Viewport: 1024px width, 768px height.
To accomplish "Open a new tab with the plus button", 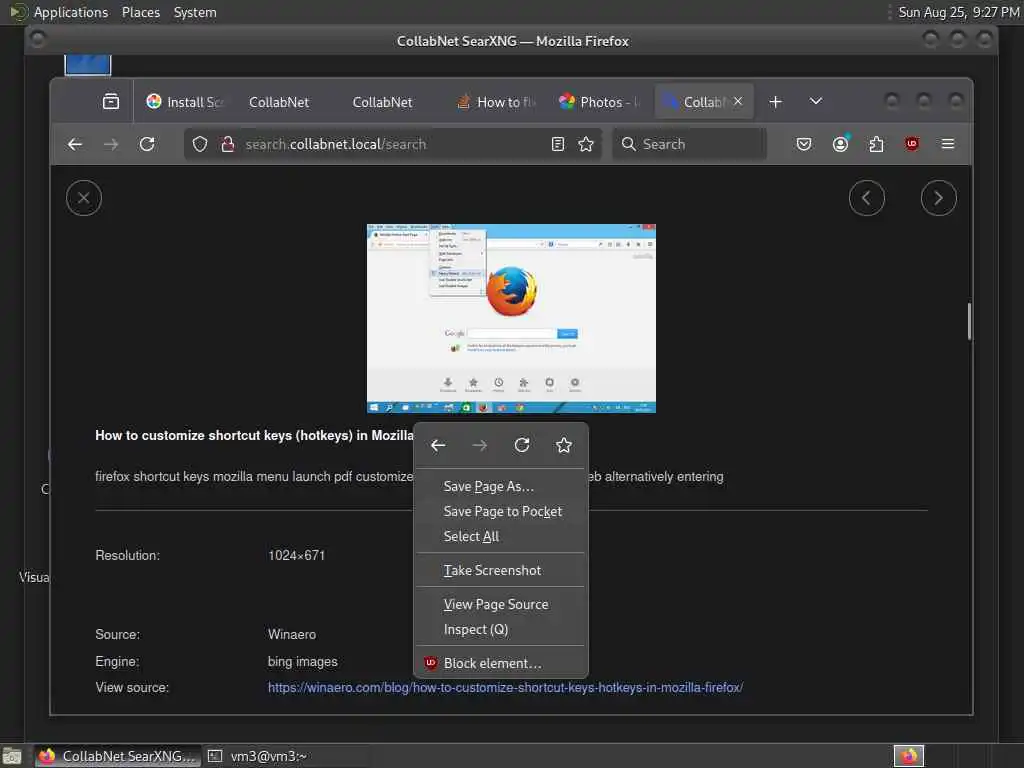I will pos(775,102).
